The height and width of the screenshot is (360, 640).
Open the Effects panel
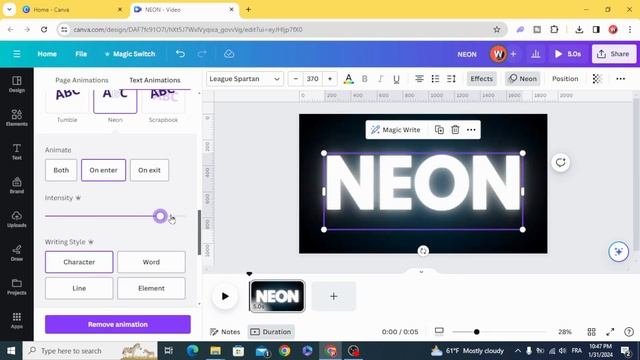[x=481, y=79]
